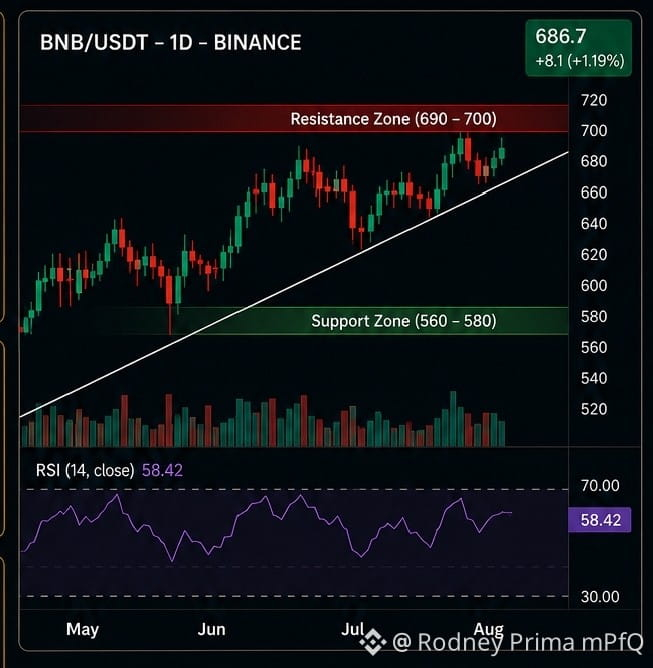
Task: Click the 680 price axis label
Action: coord(594,161)
